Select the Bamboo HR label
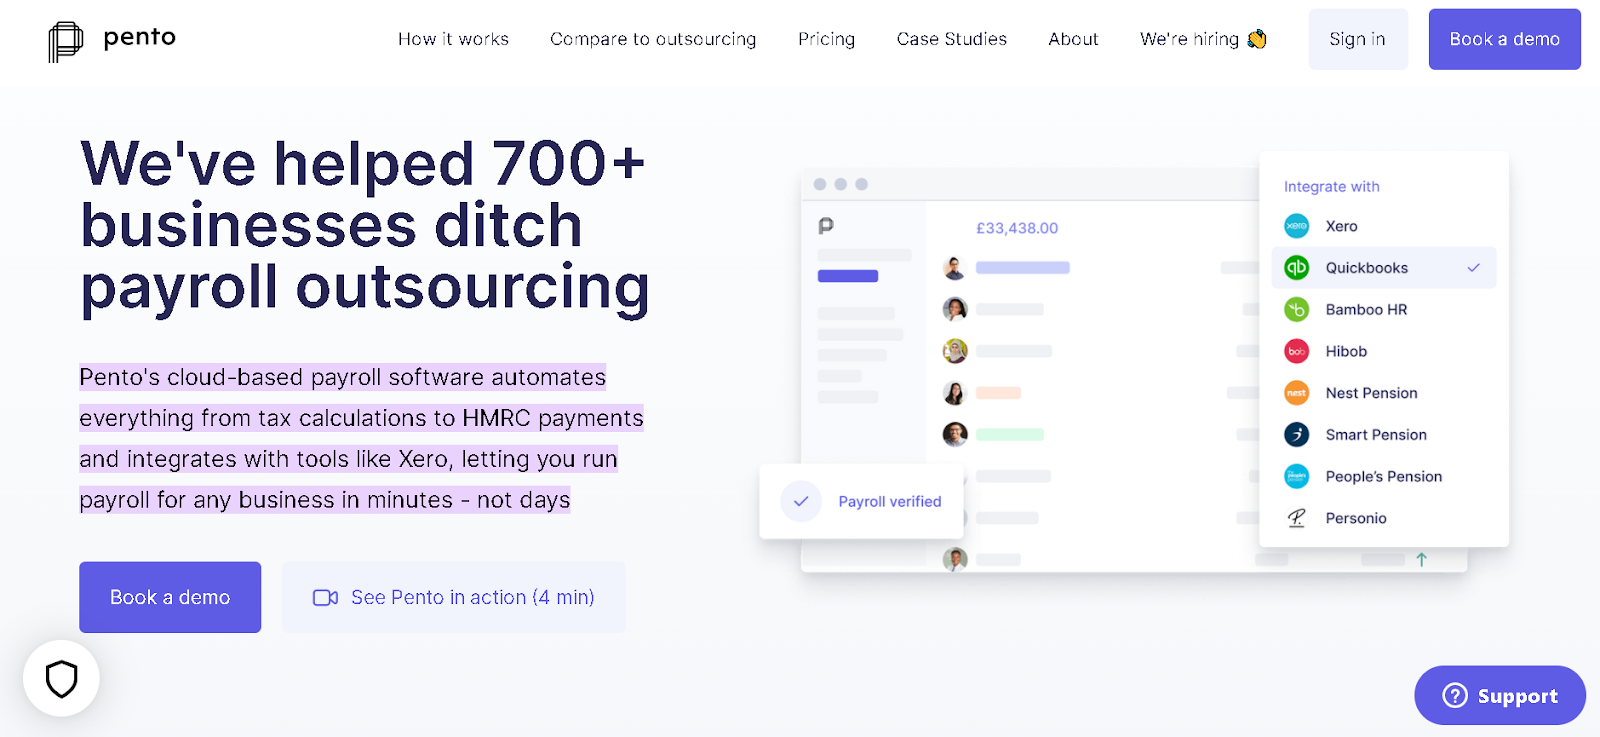Image resolution: width=1600 pixels, height=737 pixels. [1366, 310]
